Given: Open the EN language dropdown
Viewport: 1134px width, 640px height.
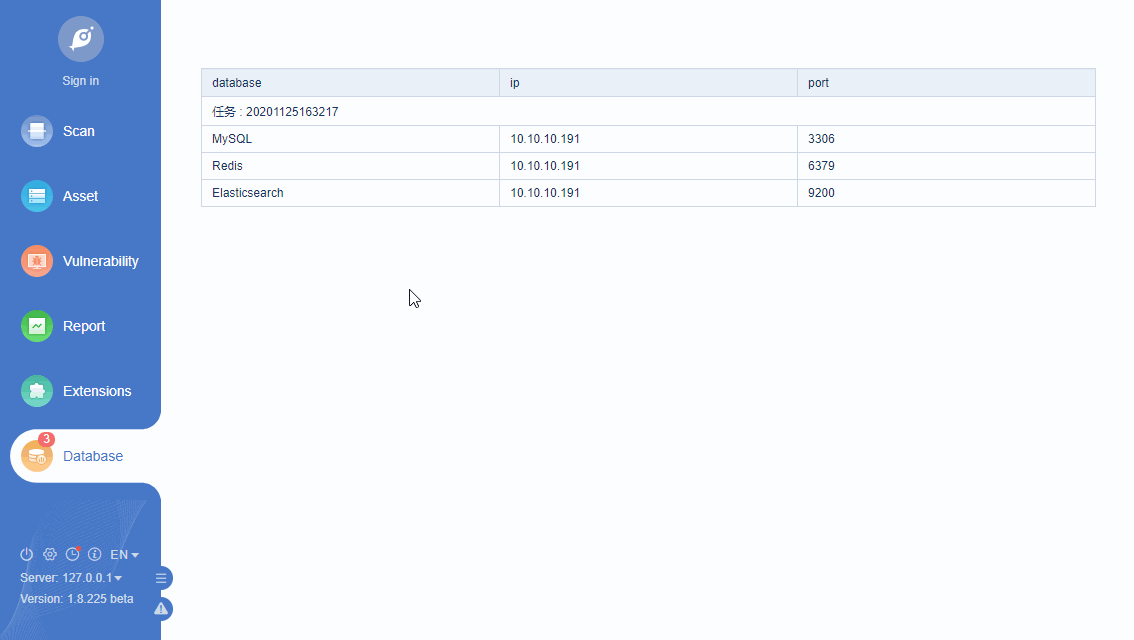Looking at the screenshot, I should [124, 555].
